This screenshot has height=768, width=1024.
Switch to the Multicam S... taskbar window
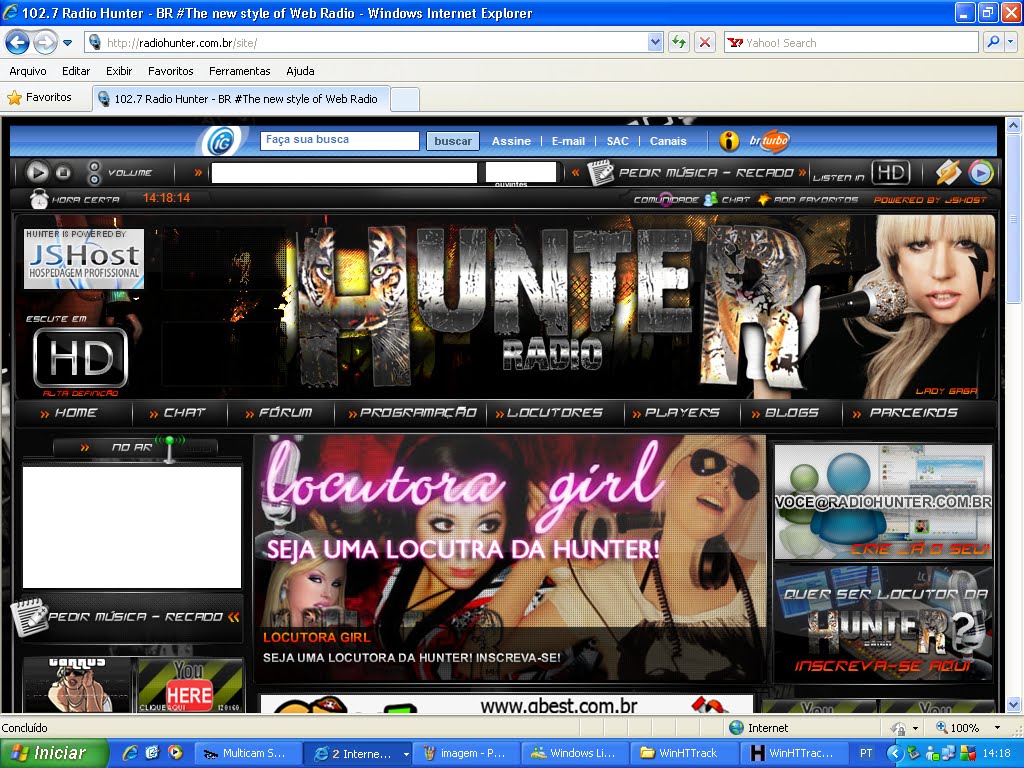pos(249,753)
